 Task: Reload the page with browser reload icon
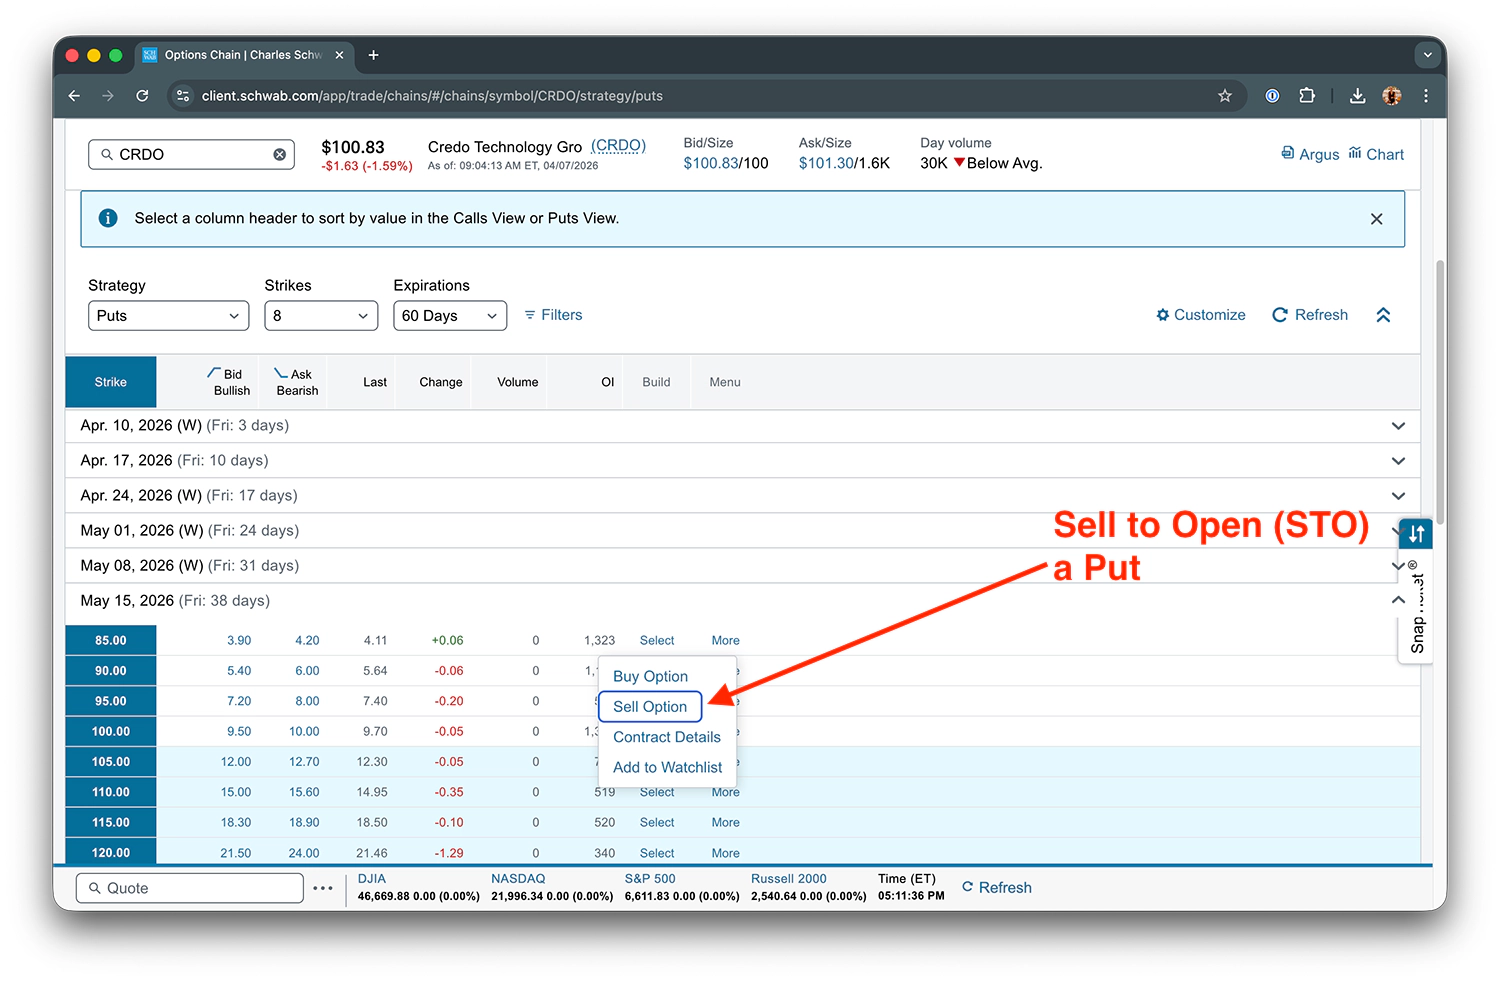(142, 96)
